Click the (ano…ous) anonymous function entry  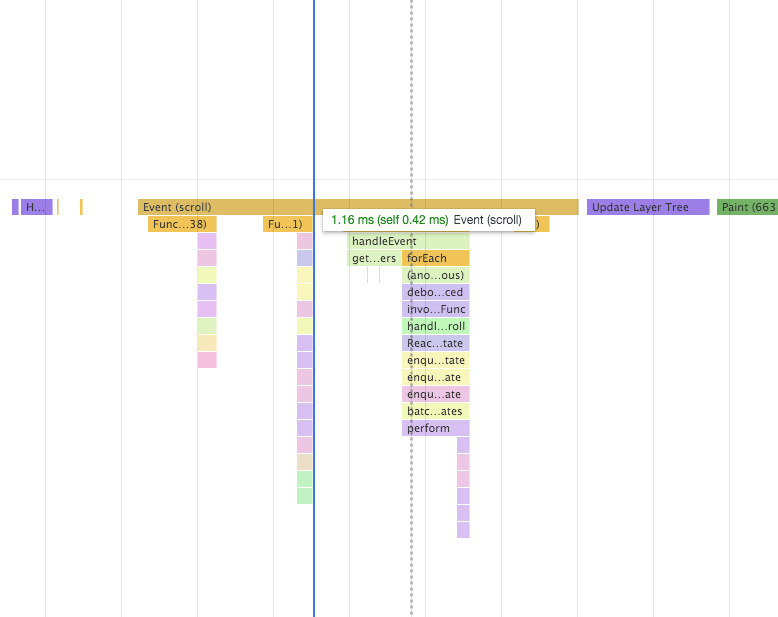(x=436, y=275)
